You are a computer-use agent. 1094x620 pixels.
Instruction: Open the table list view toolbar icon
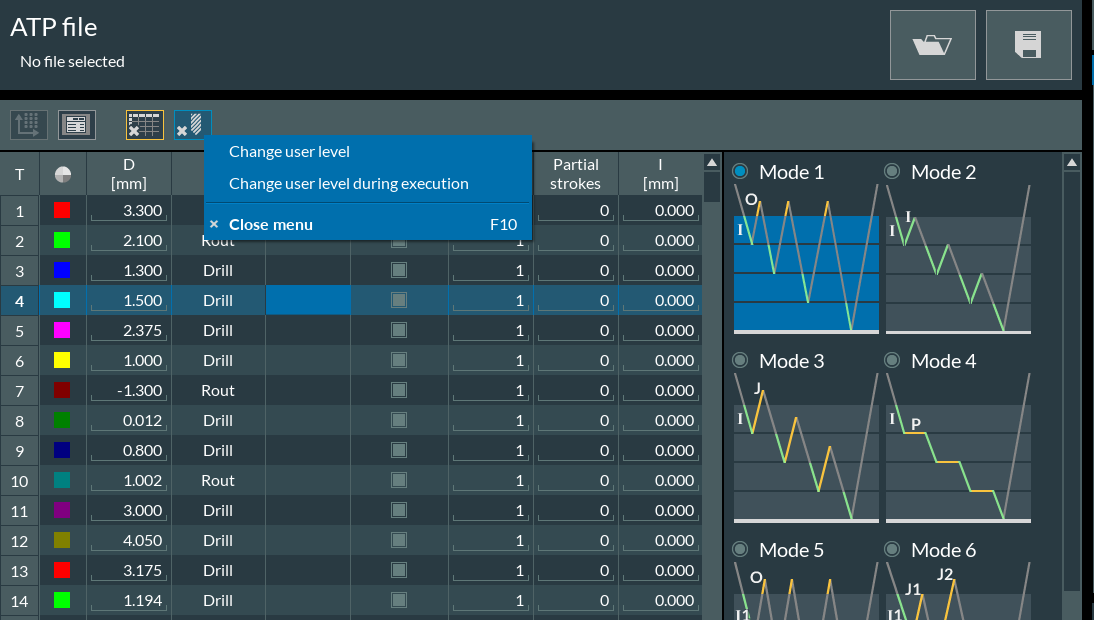[x=77, y=125]
